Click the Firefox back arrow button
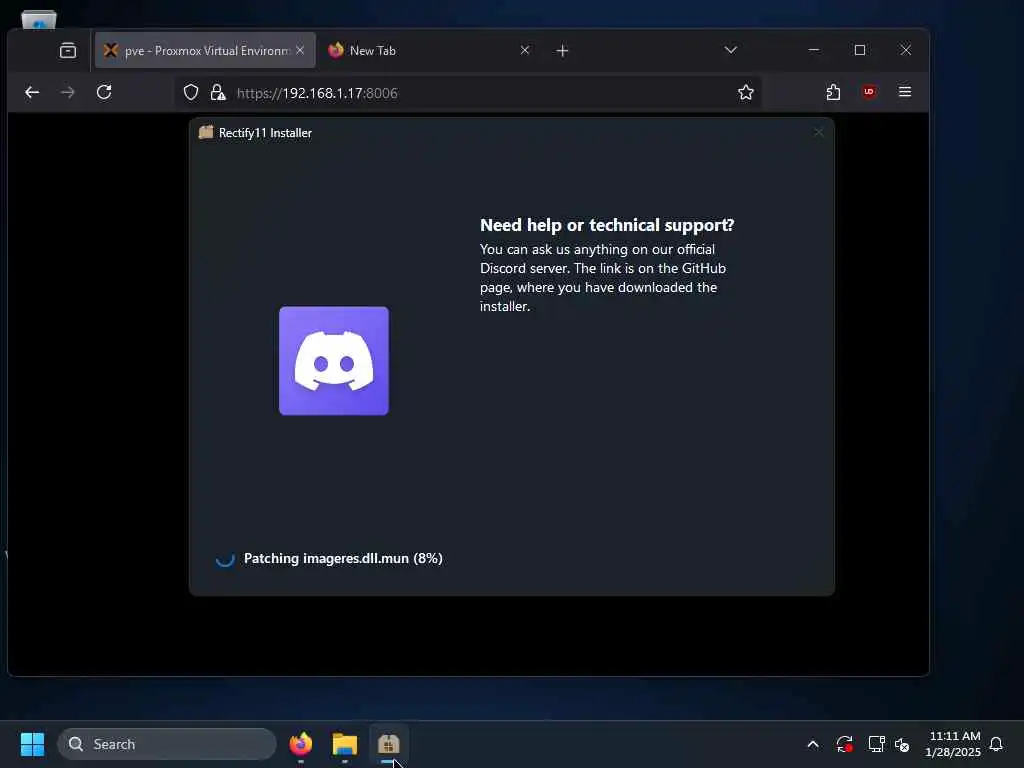The height and width of the screenshot is (768, 1024). click(32, 93)
